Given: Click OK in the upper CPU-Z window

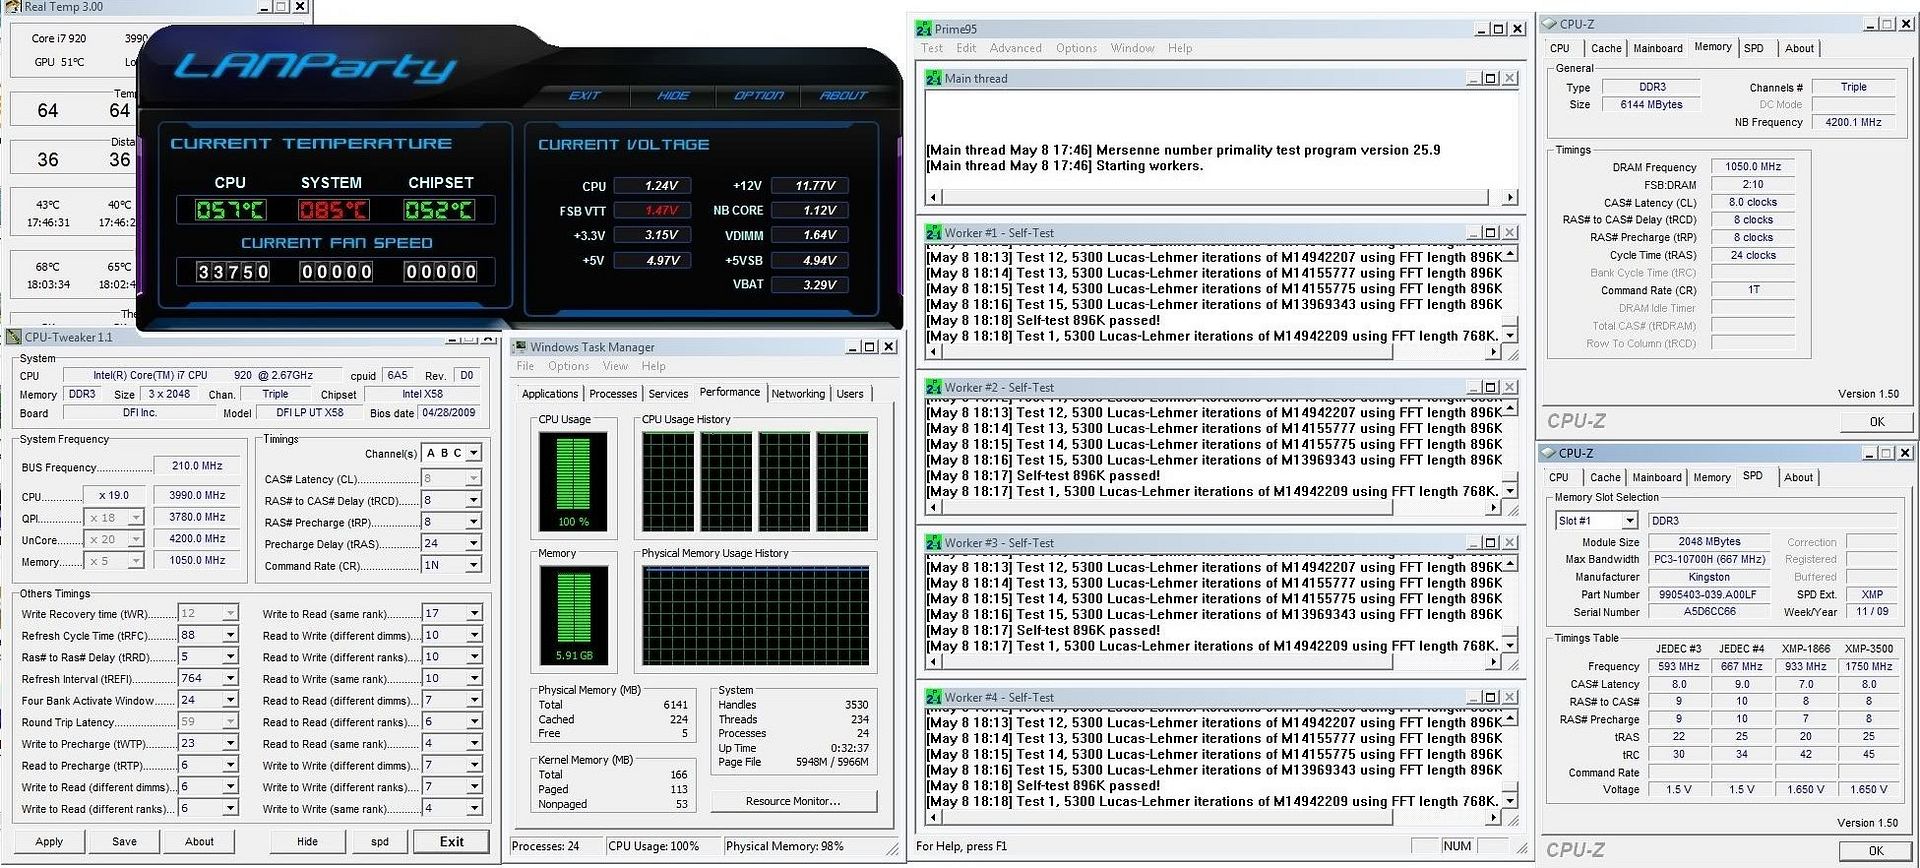Looking at the screenshot, I should [1876, 422].
